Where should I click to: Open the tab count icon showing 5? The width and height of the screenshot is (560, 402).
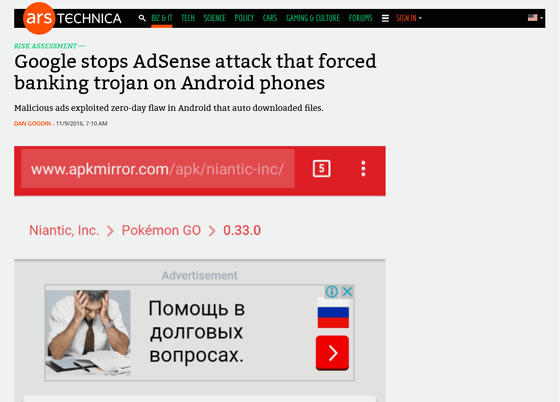[321, 169]
